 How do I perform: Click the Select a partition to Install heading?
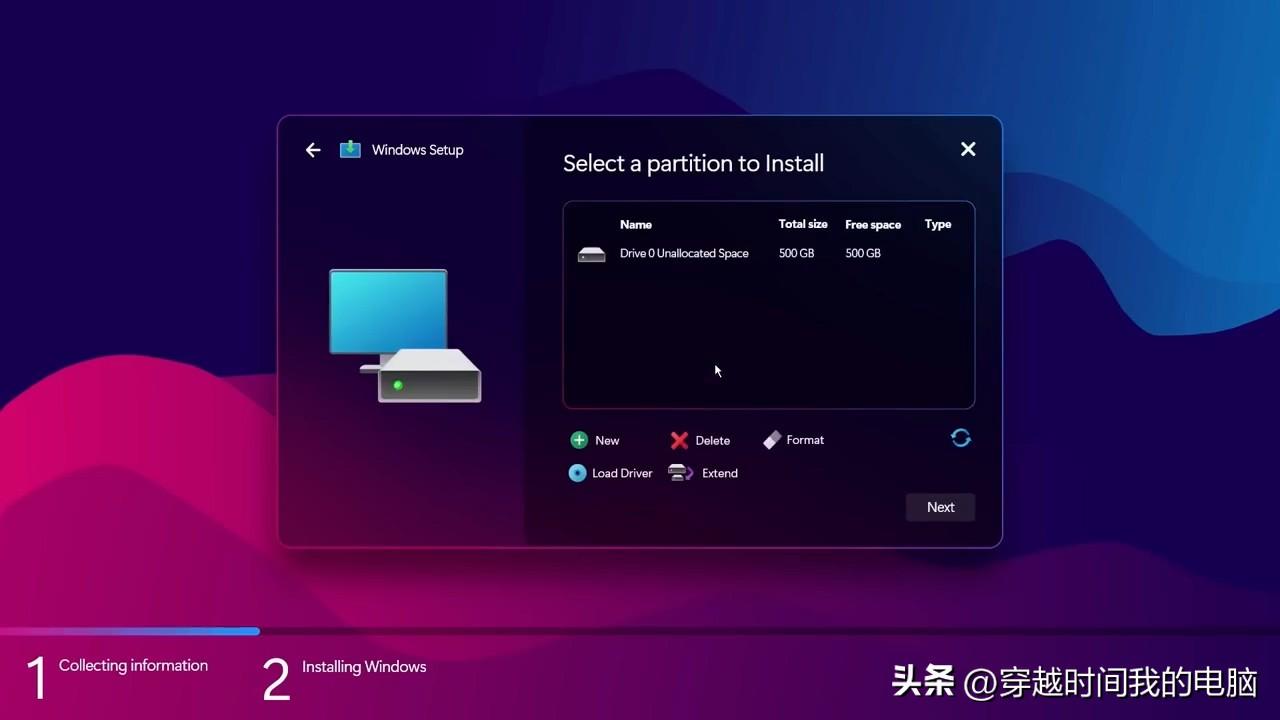(x=693, y=164)
